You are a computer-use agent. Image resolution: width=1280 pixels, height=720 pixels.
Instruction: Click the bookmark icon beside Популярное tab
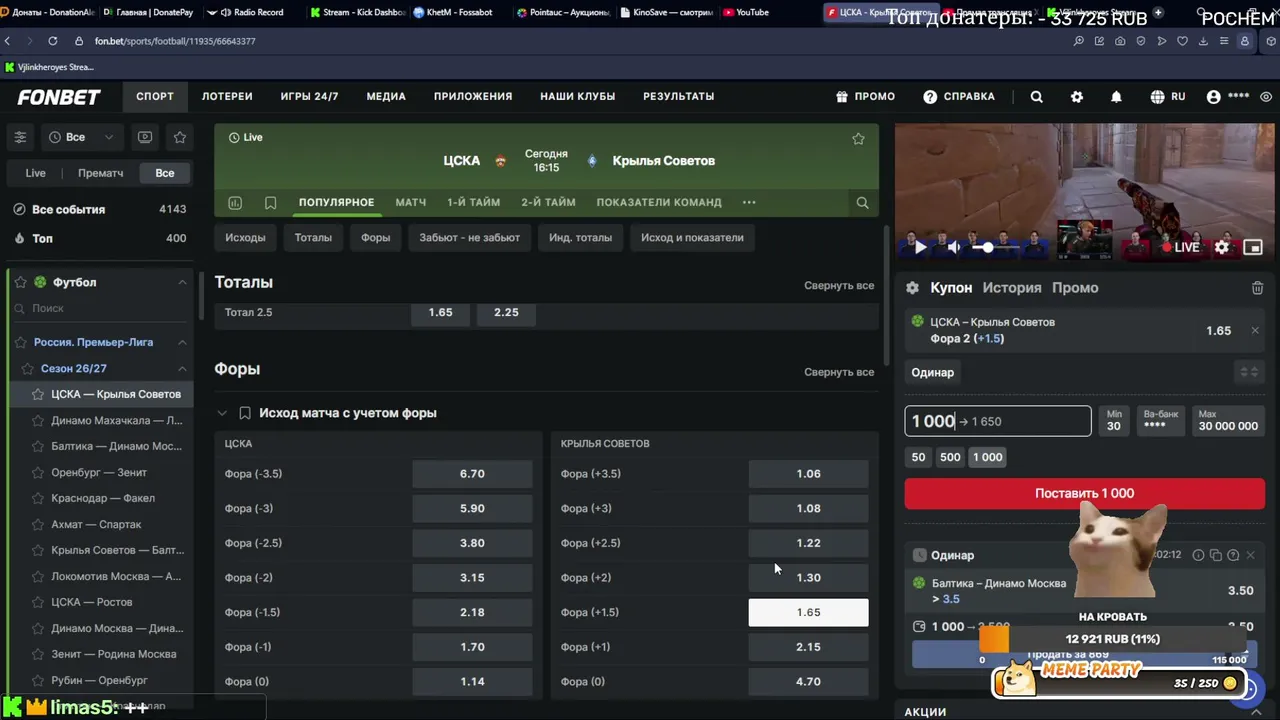click(x=270, y=202)
